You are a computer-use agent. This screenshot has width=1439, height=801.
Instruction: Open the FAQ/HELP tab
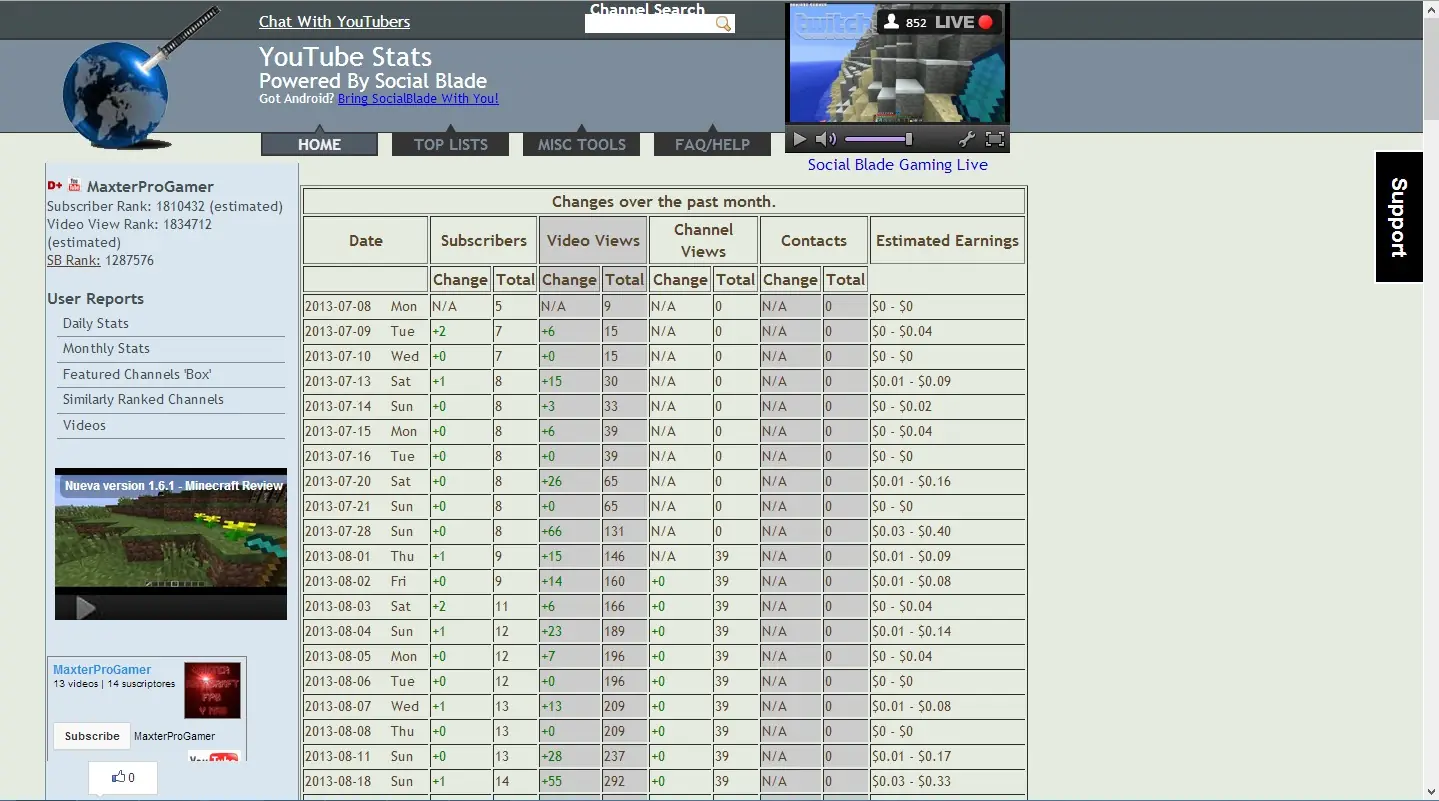click(712, 144)
